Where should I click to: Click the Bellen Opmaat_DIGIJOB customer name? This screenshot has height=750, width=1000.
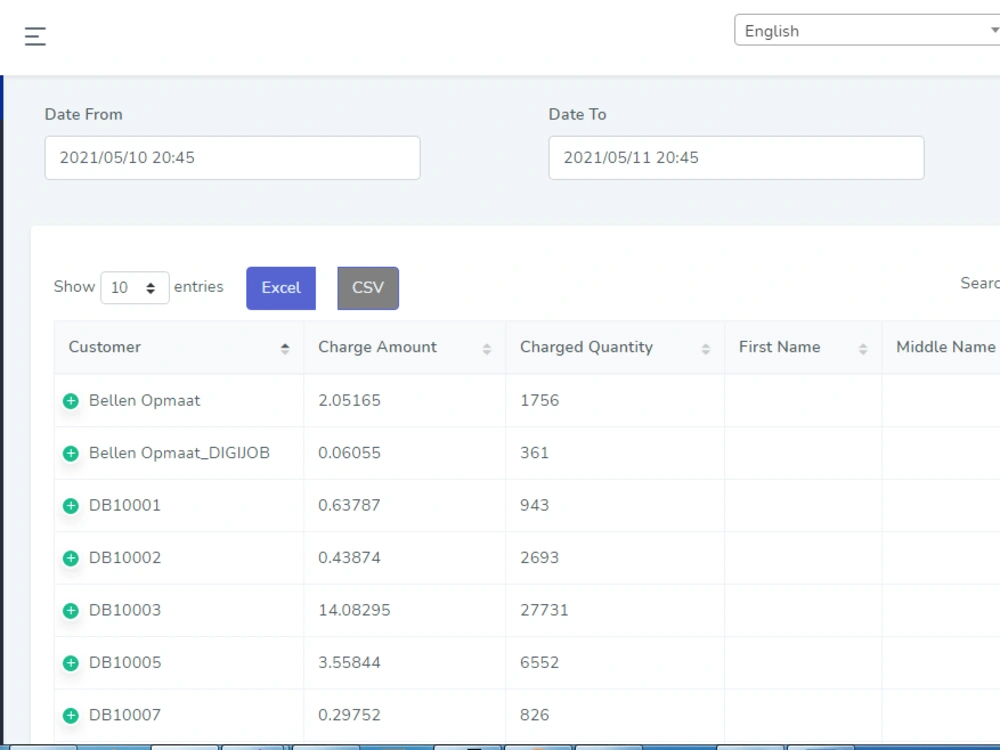coord(179,453)
